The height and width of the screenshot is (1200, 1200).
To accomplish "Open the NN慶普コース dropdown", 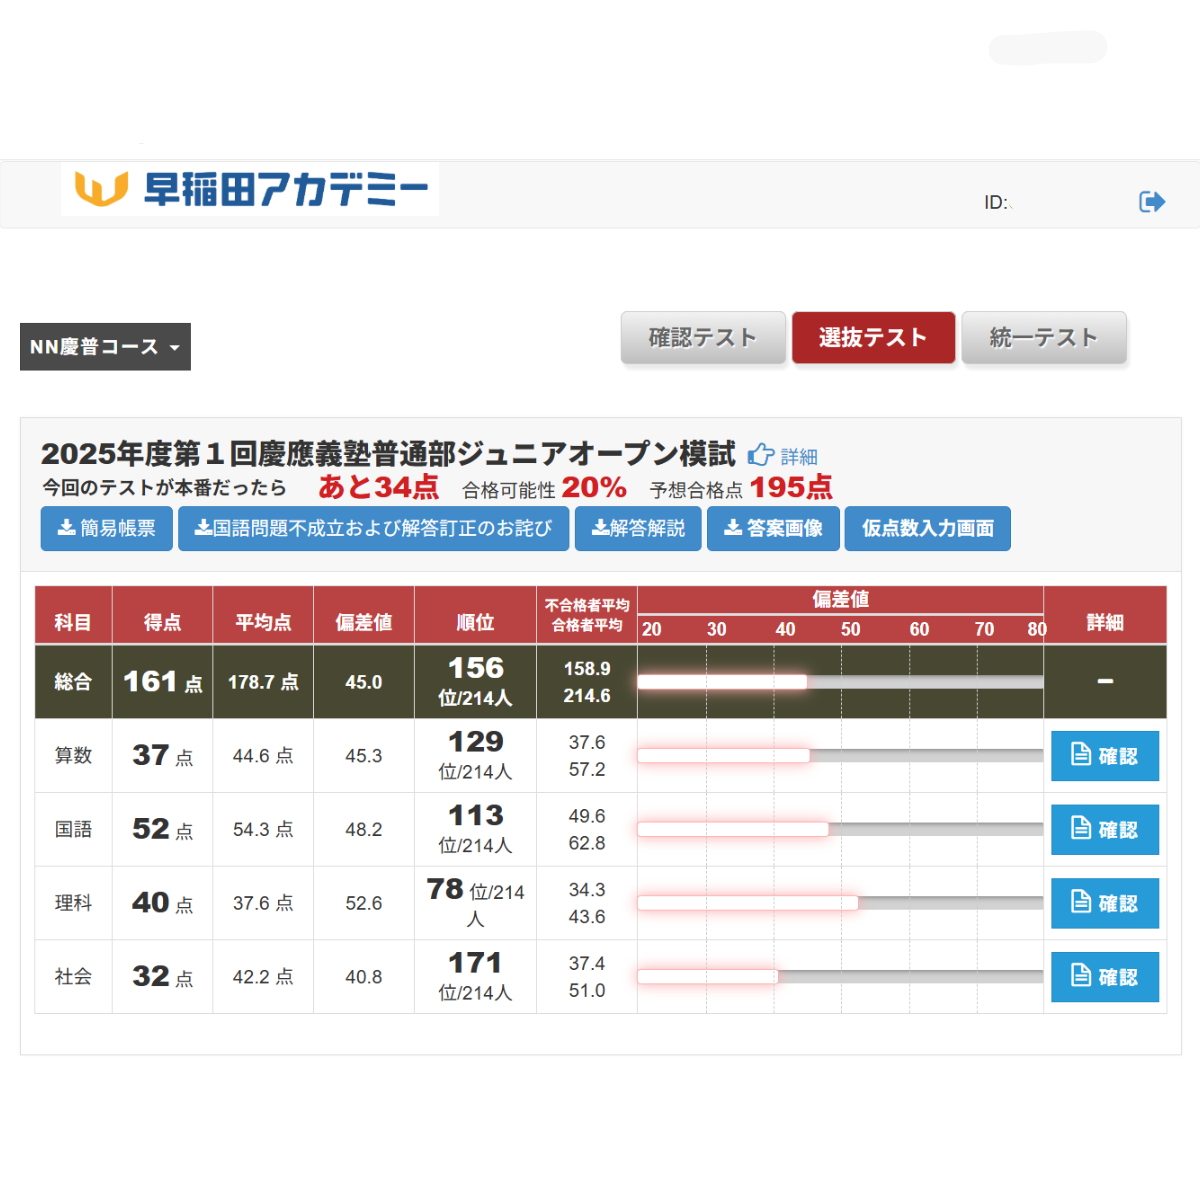I will (x=105, y=347).
